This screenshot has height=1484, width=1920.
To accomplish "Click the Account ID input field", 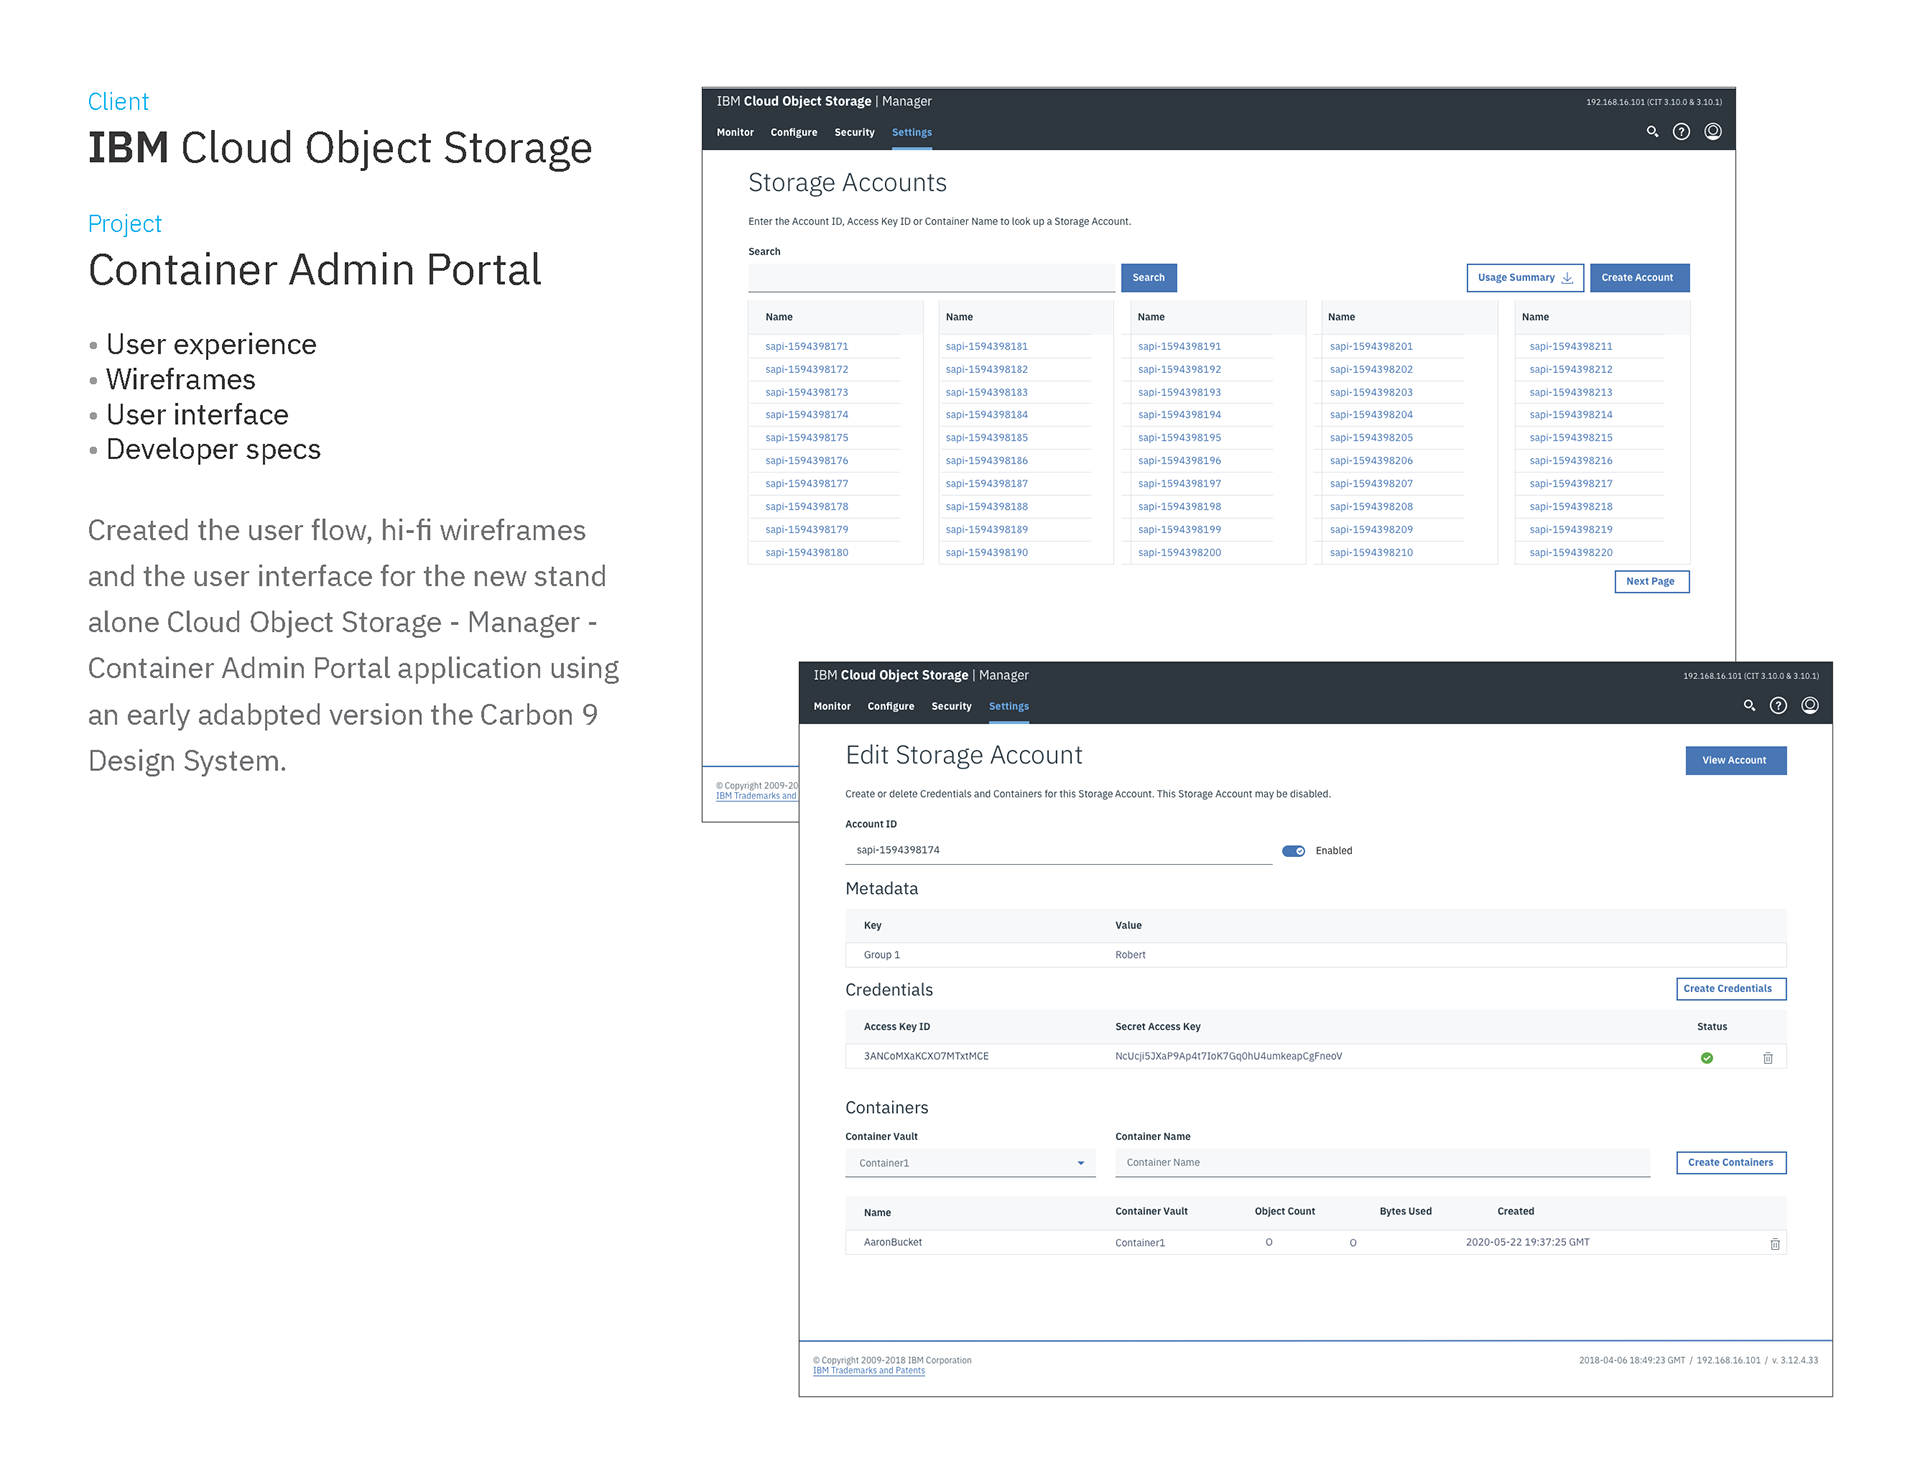I will [x=1059, y=851].
